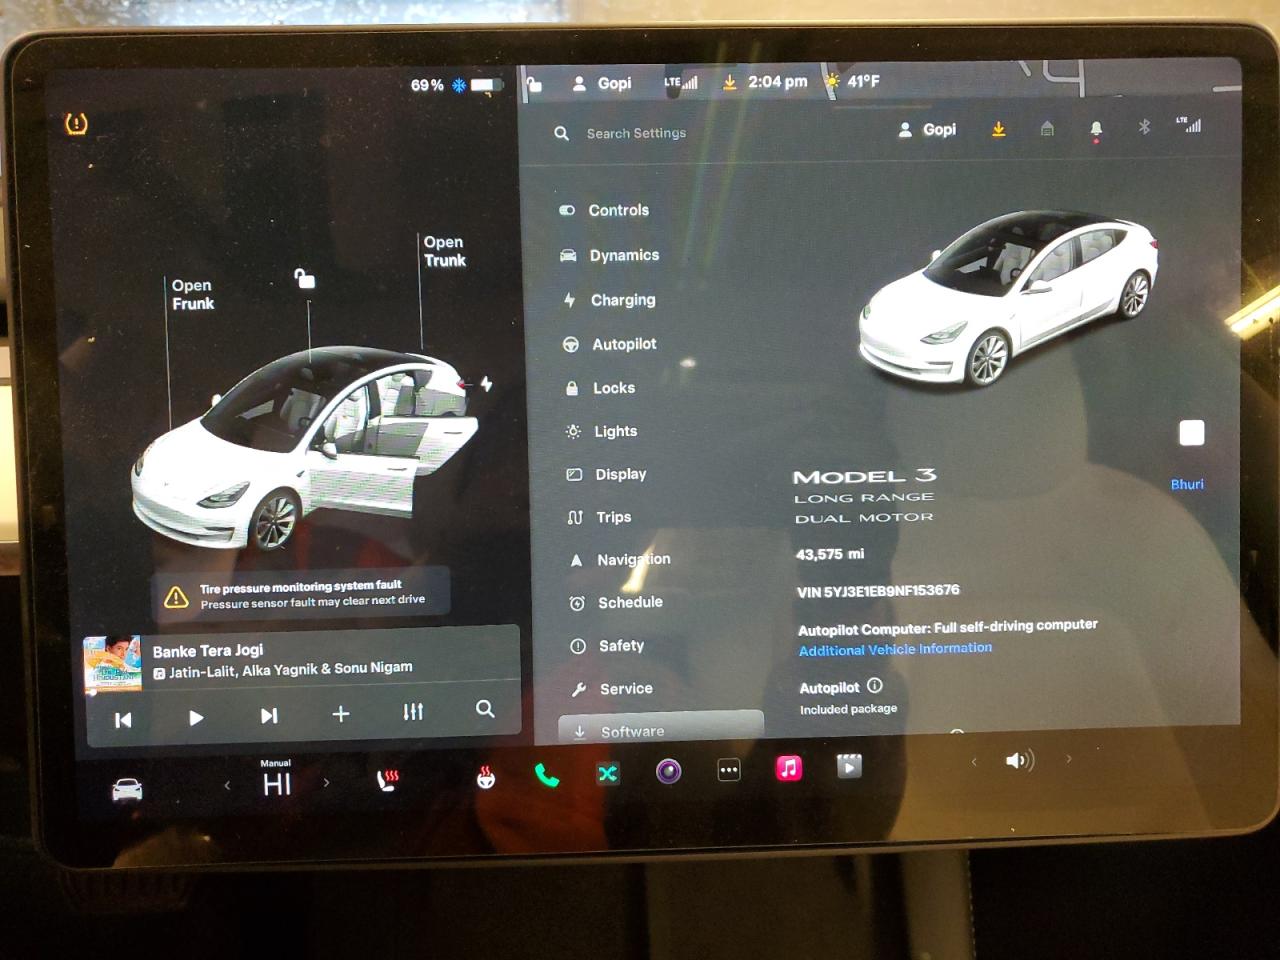The height and width of the screenshot is (960, 1280).
Task: Open the Theater video app icon
Action: point(849,766)
